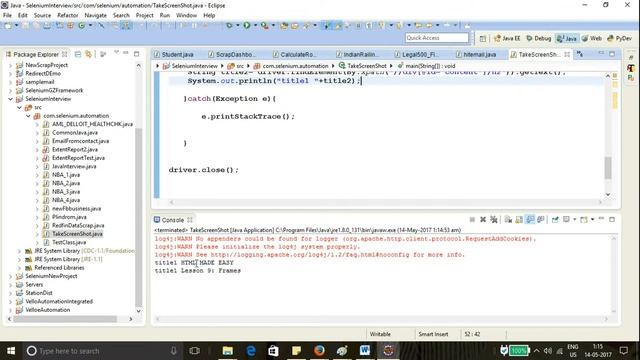Click the Remove Launch X icon in Console
This screenshot has width=640, height=360.
483,220
